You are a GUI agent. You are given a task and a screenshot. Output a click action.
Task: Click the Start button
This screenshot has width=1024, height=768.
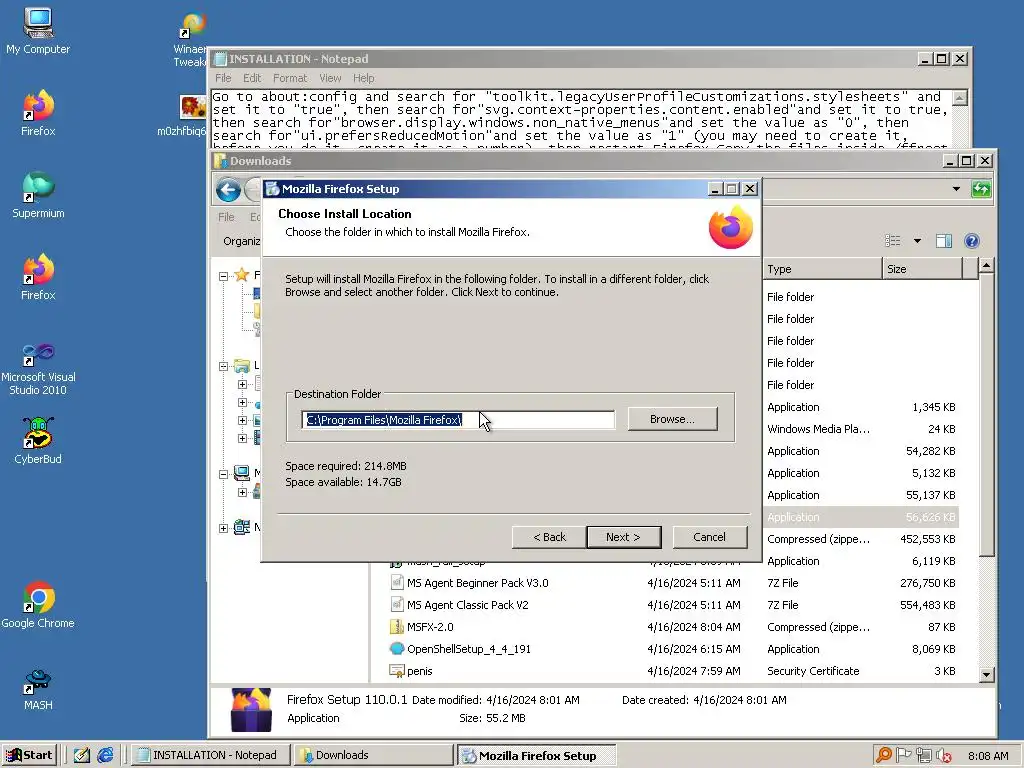click(x=30, y=755)
